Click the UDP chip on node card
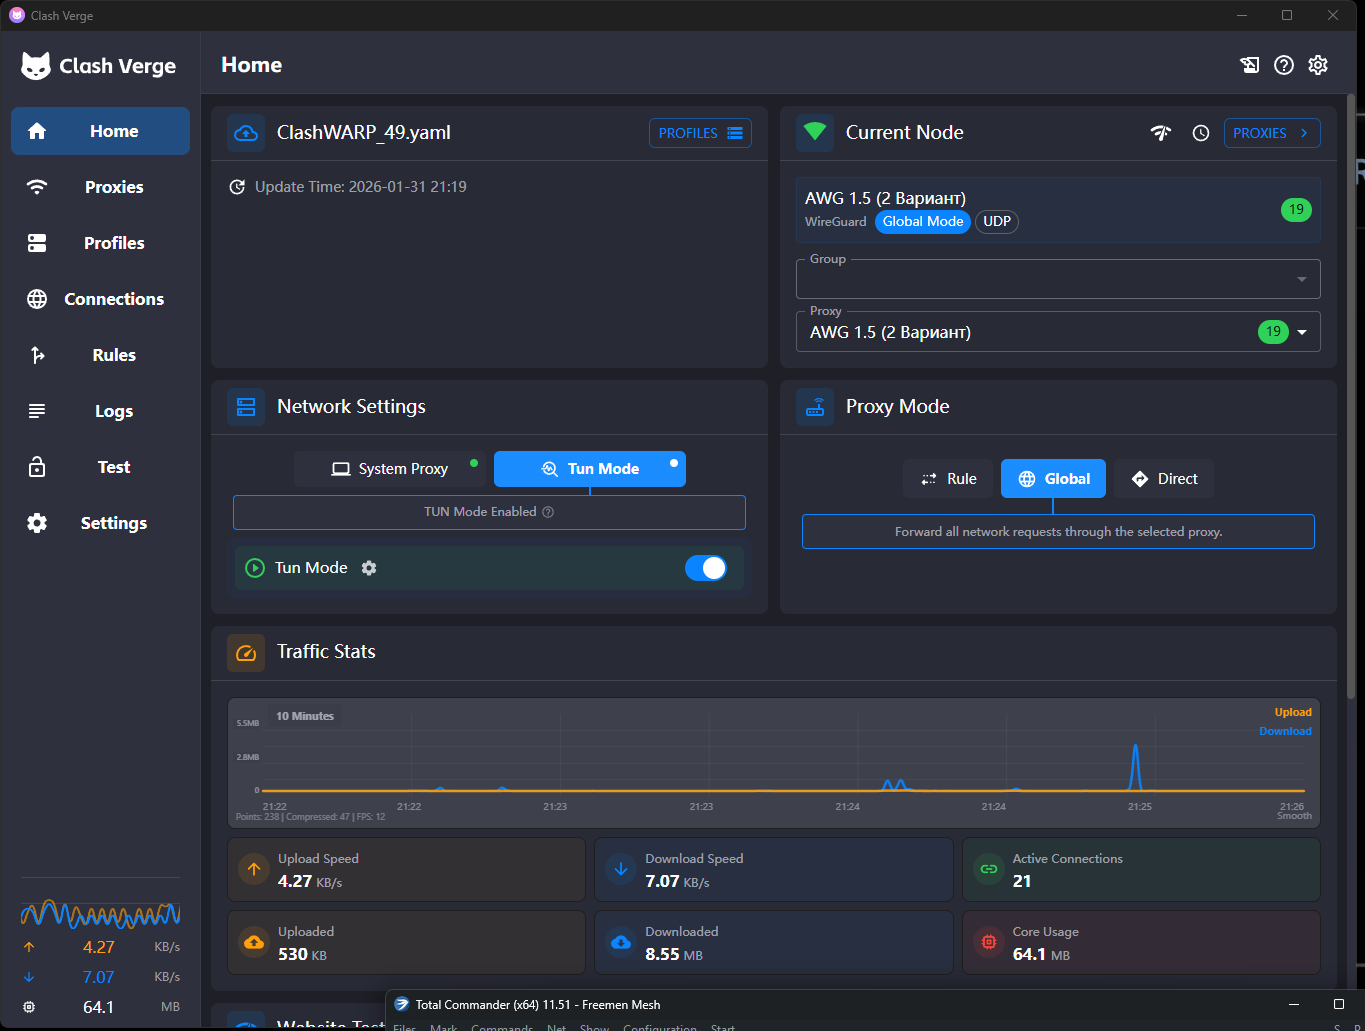 (997, 222)
